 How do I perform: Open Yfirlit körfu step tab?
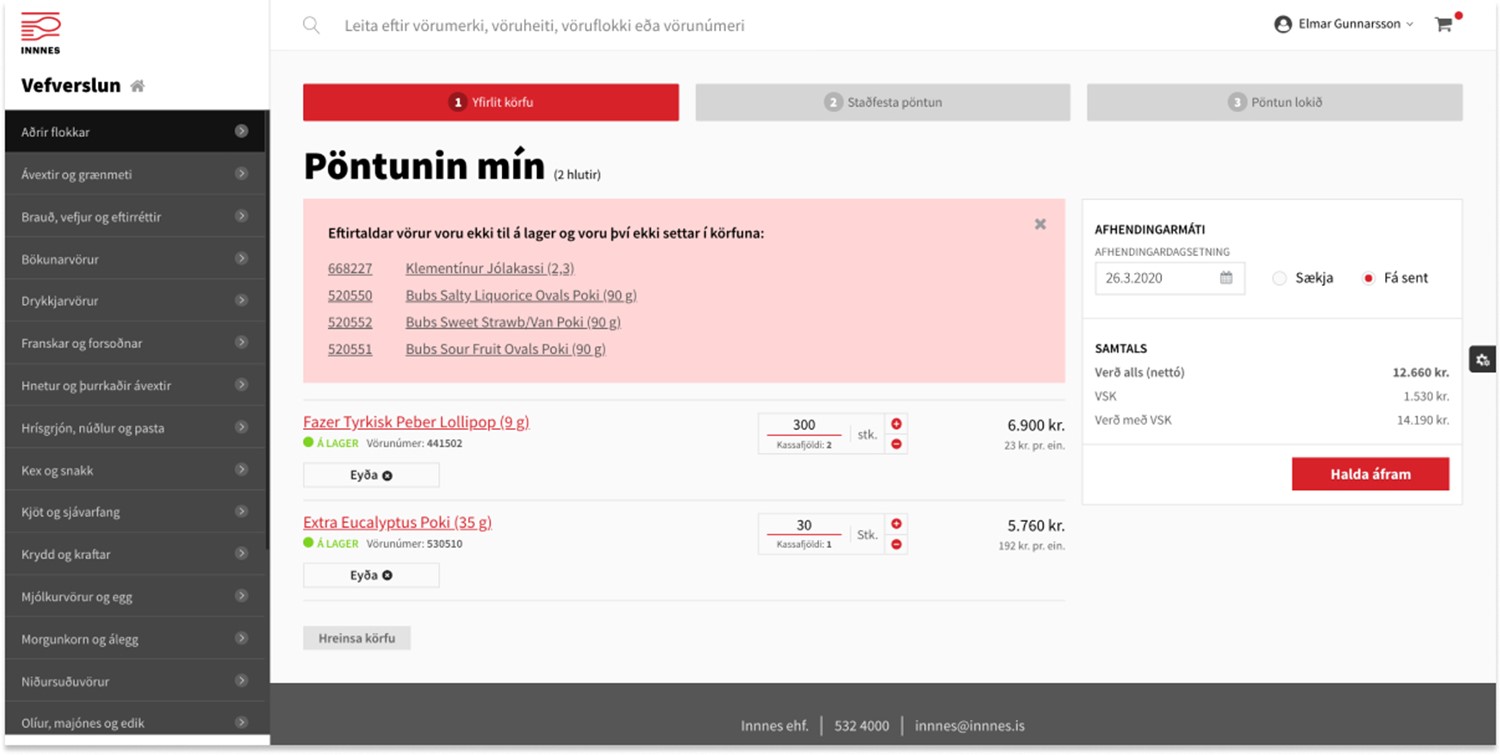pos(491,102)
